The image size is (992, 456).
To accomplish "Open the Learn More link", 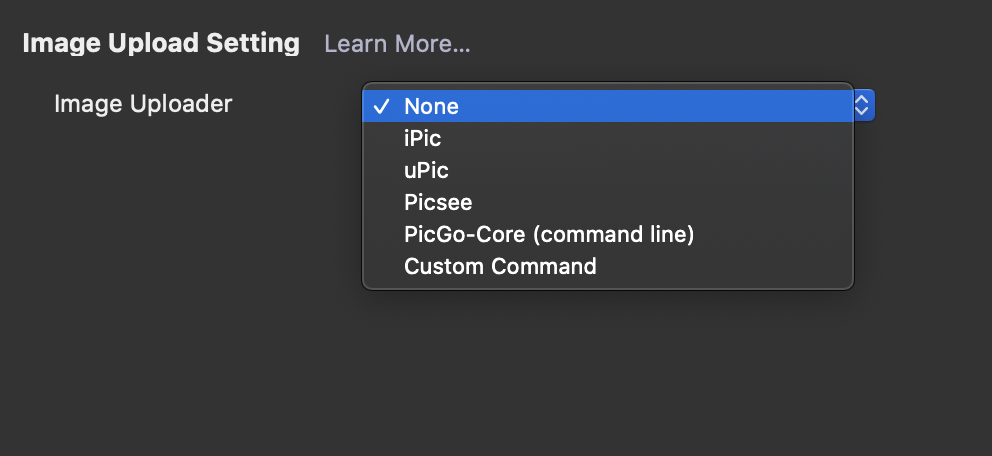I will point(397,45).
